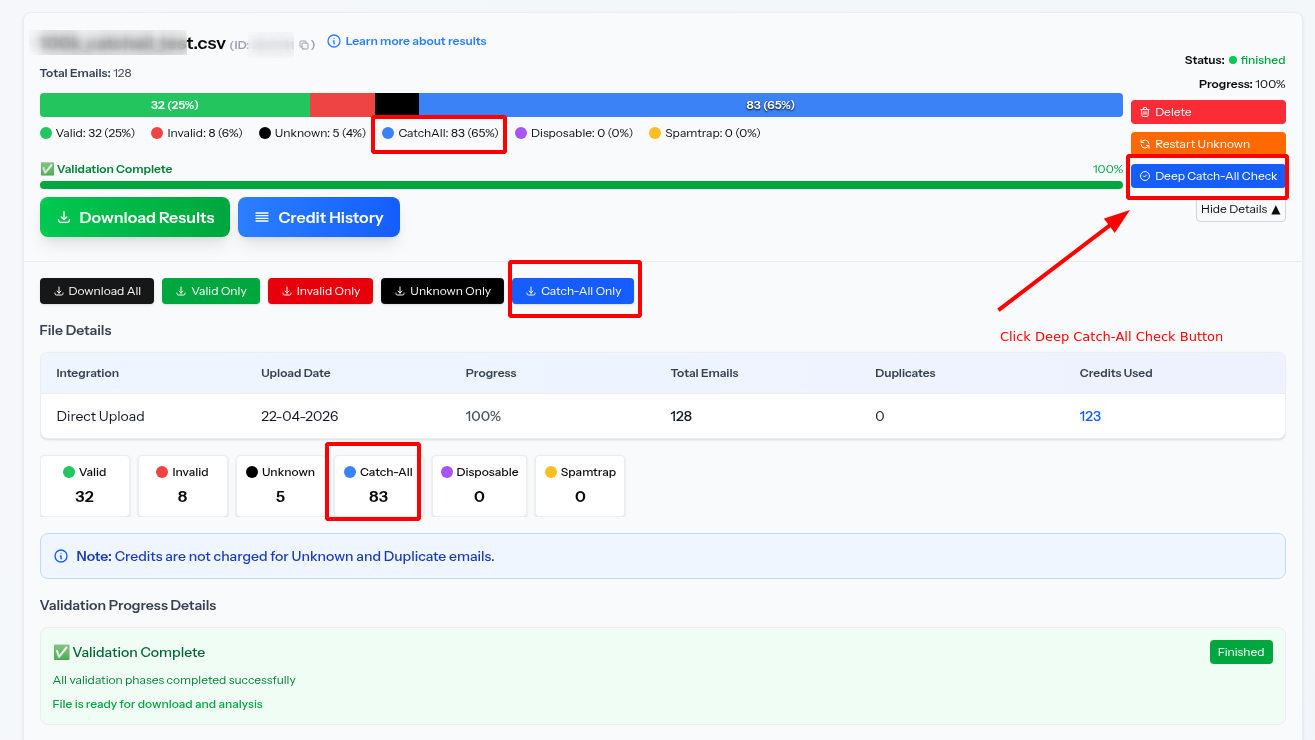Screen dimensions: 1315x740
Task: Click the green Finished status badge
Action: tap(1241, 652)
